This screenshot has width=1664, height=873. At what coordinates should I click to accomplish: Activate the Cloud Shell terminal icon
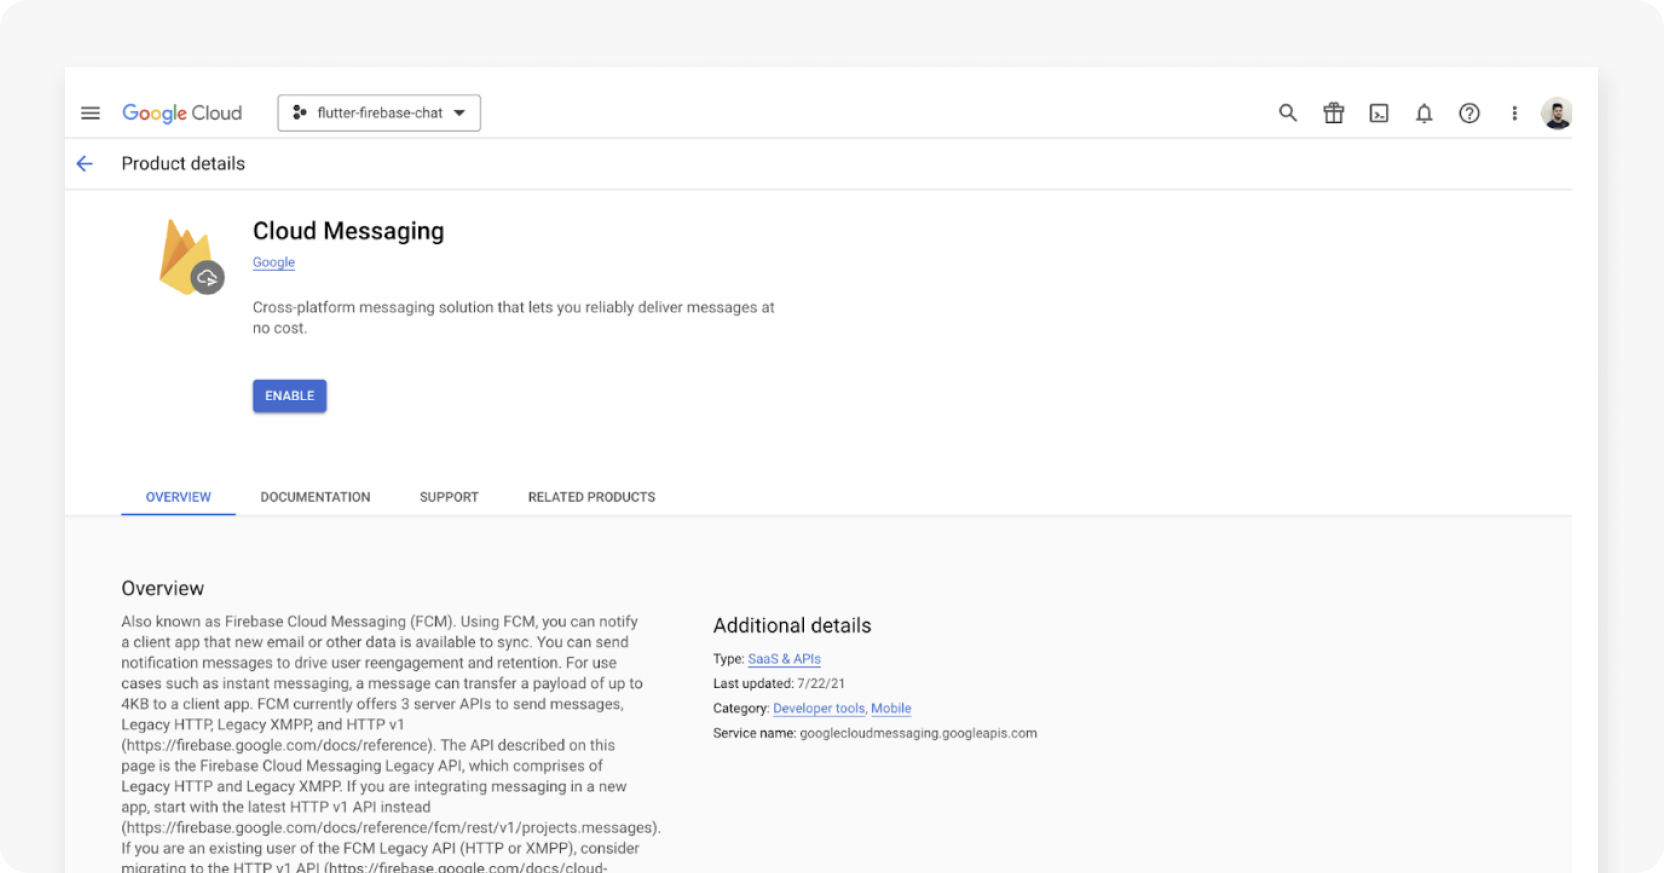(x=1379, y=113)
